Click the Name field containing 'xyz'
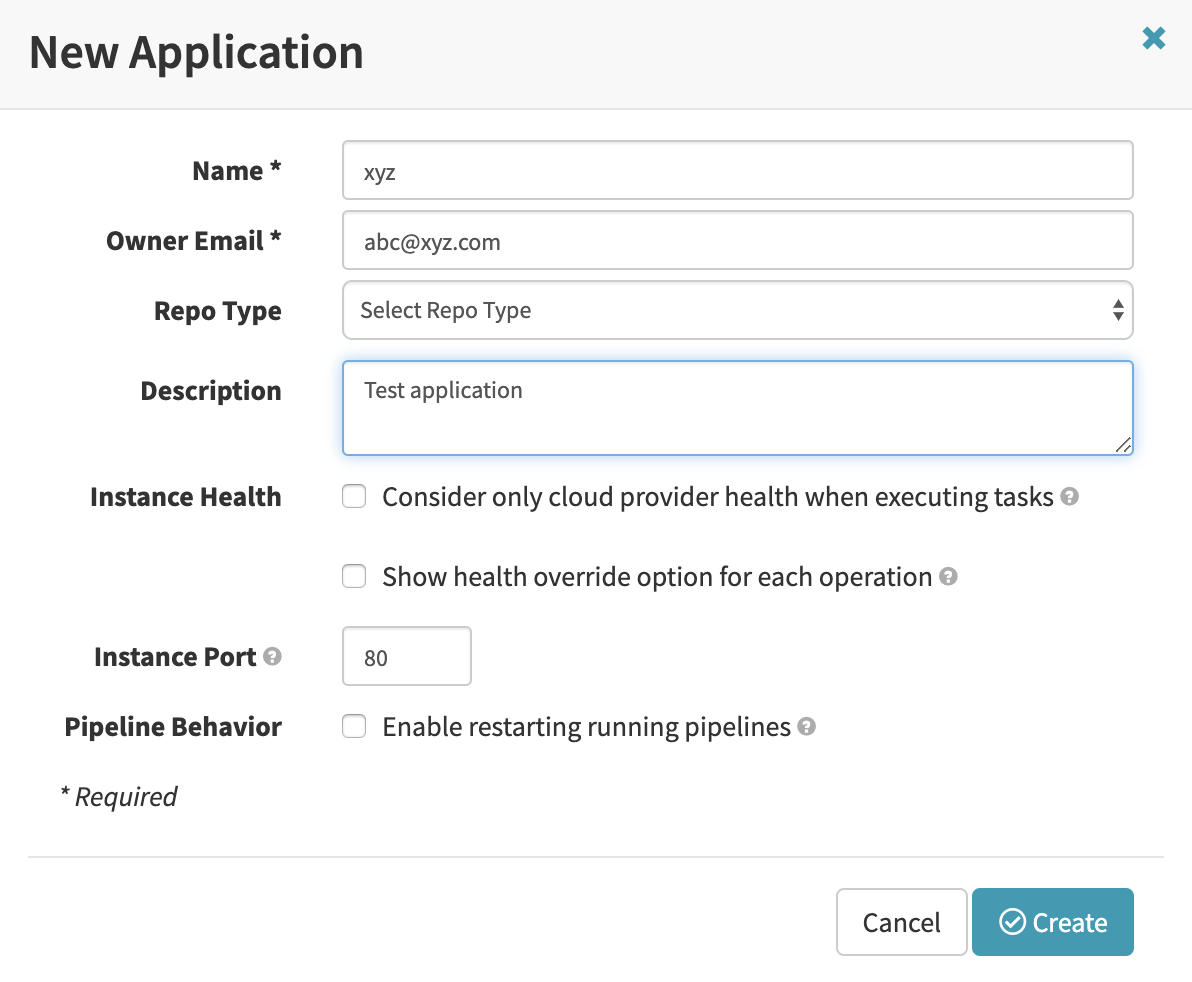This screenshot has width=1192, height=982. (737, 171)
